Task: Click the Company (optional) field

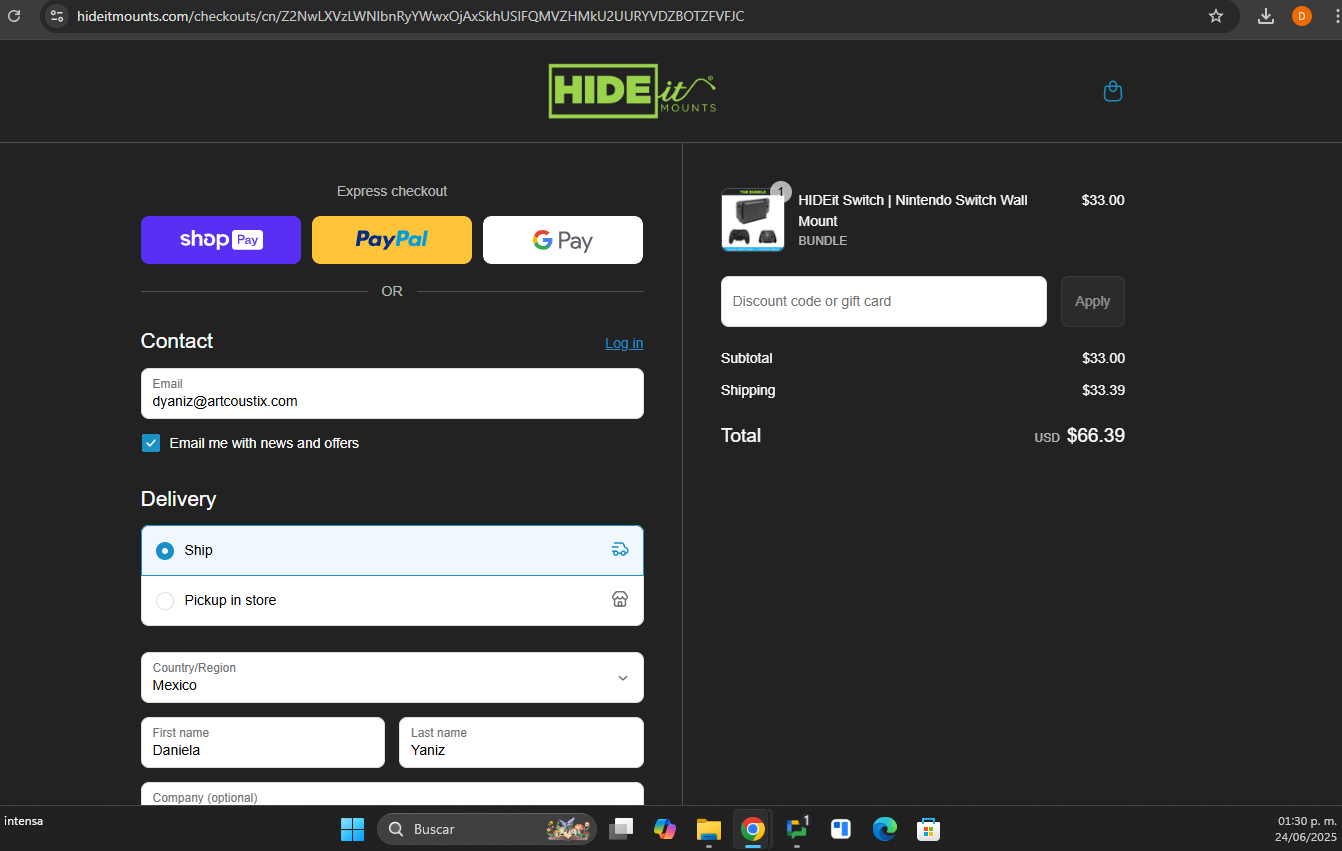Action: 392,794
